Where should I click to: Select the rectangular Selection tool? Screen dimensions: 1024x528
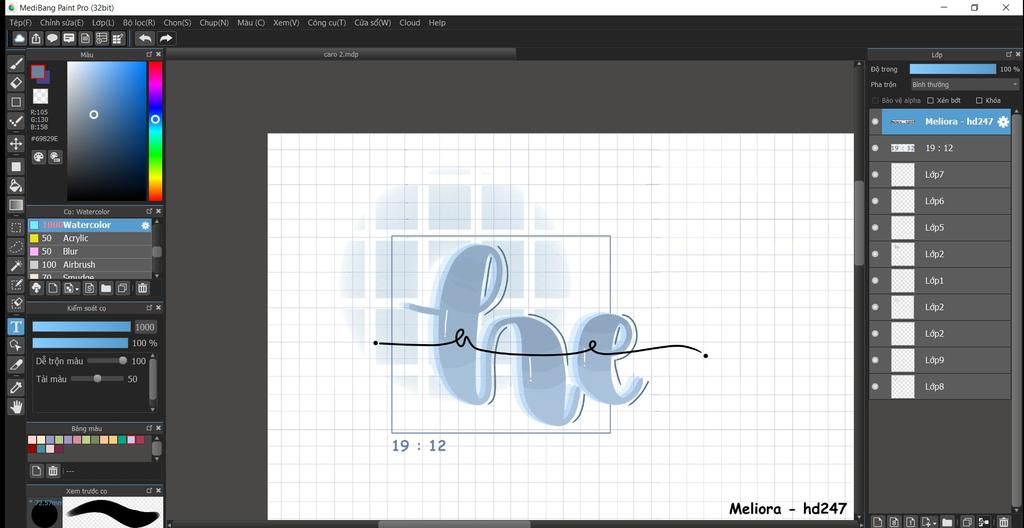click(x=16, y=227)
